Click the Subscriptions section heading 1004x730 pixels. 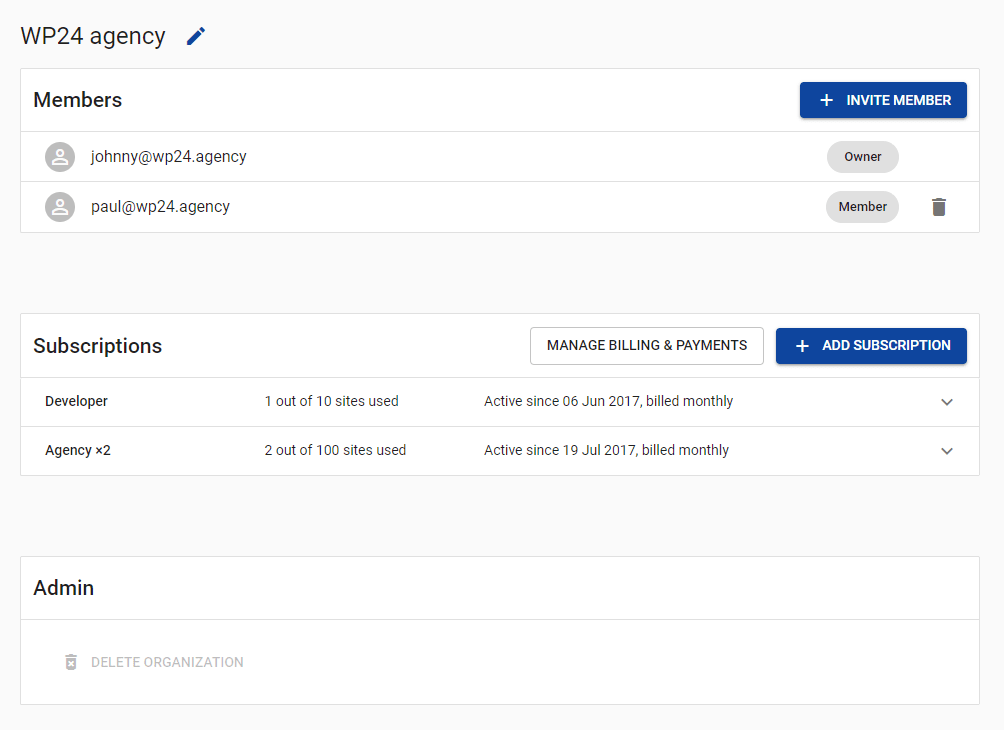pos(97,346)
